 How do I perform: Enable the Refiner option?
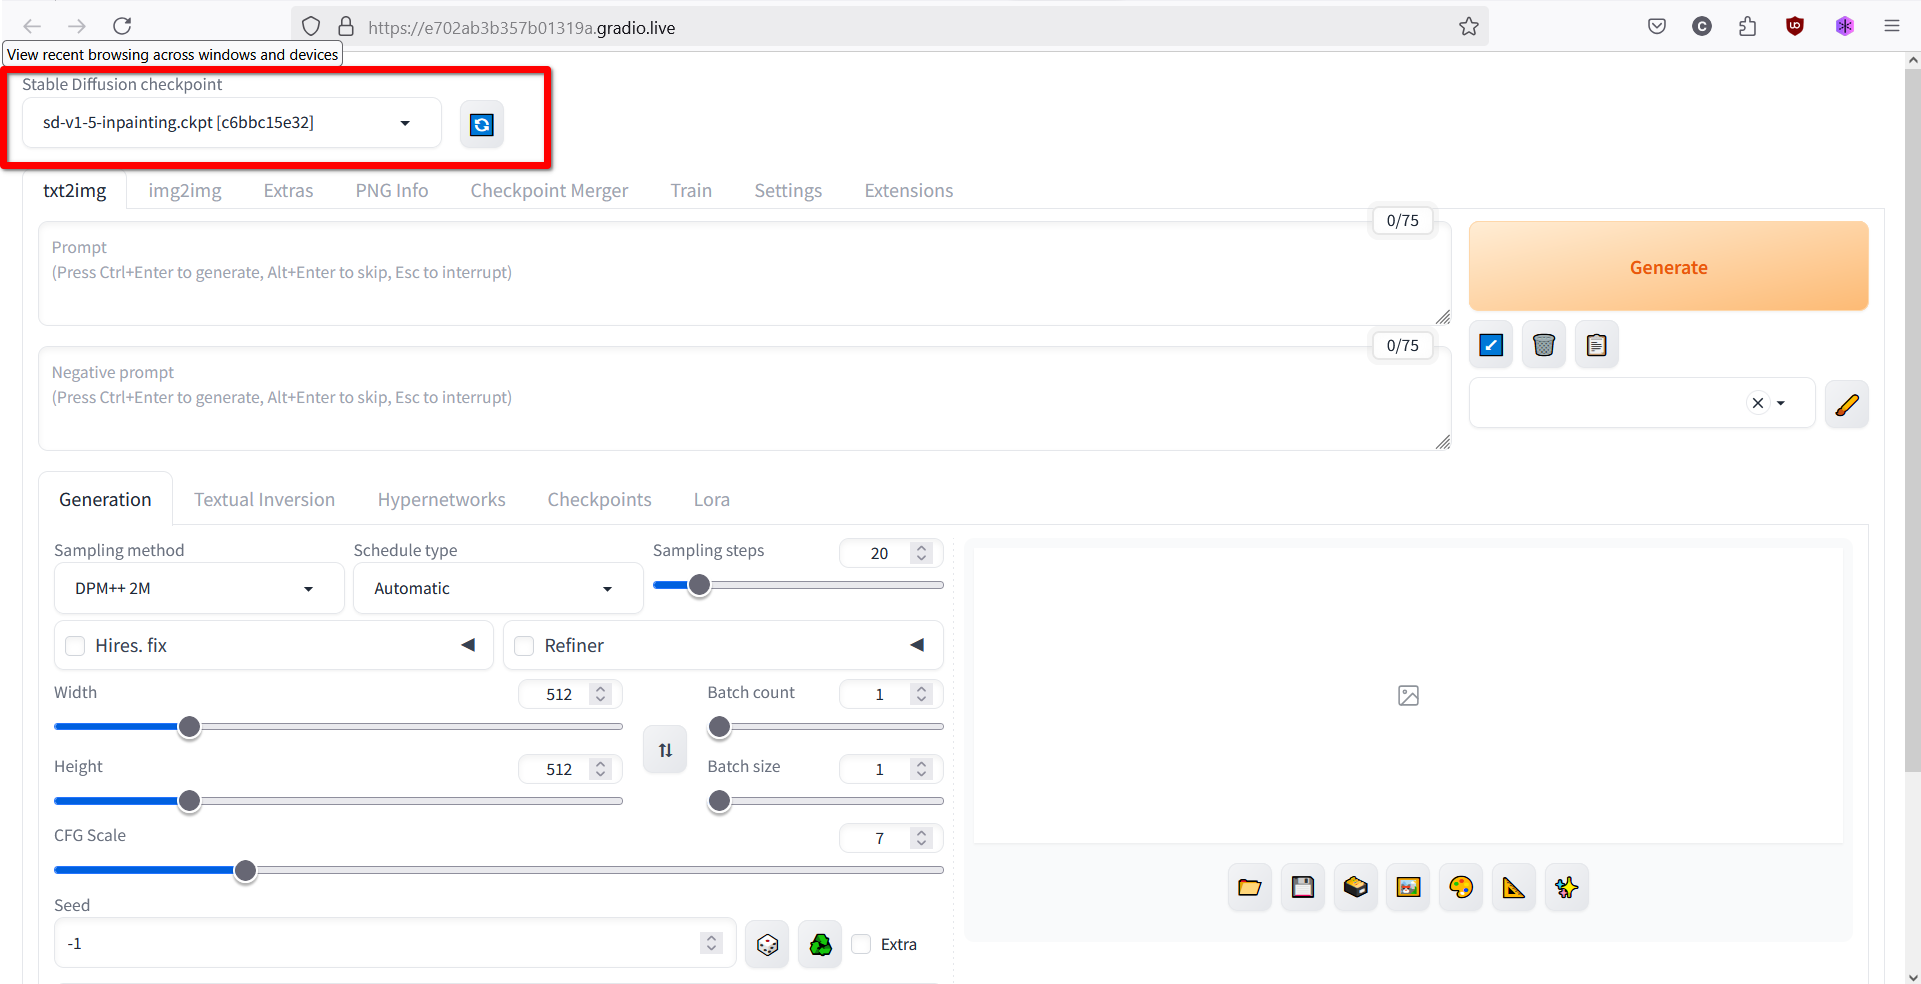[x=523, y=646]
